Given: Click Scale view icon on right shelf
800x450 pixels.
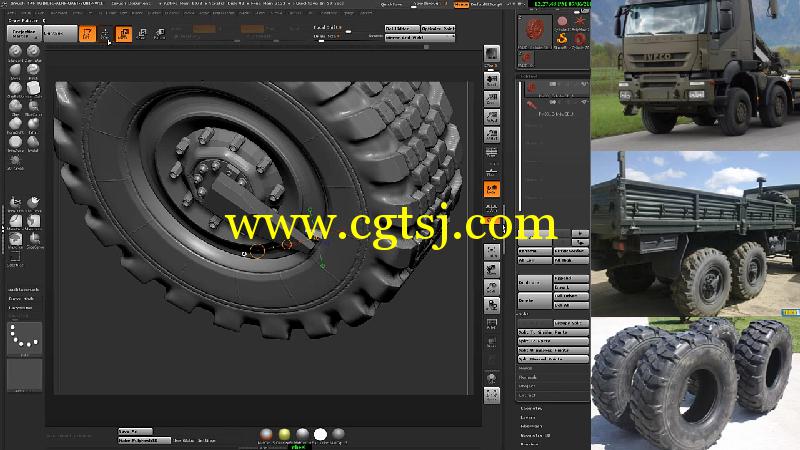Looking at the screenshot, I should (492, 287).
